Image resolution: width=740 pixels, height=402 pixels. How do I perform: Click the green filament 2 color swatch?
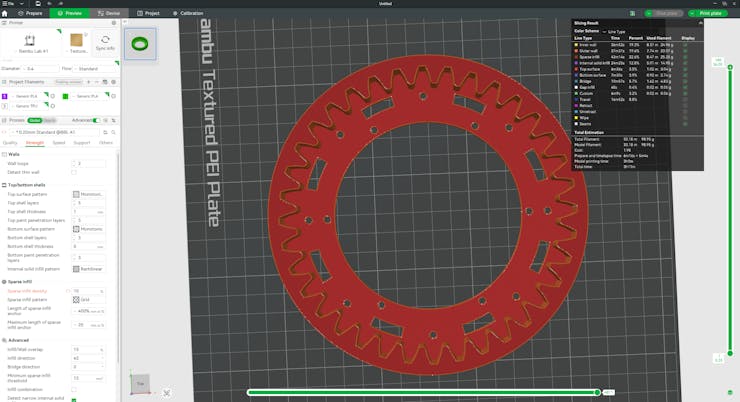(66, 96)
